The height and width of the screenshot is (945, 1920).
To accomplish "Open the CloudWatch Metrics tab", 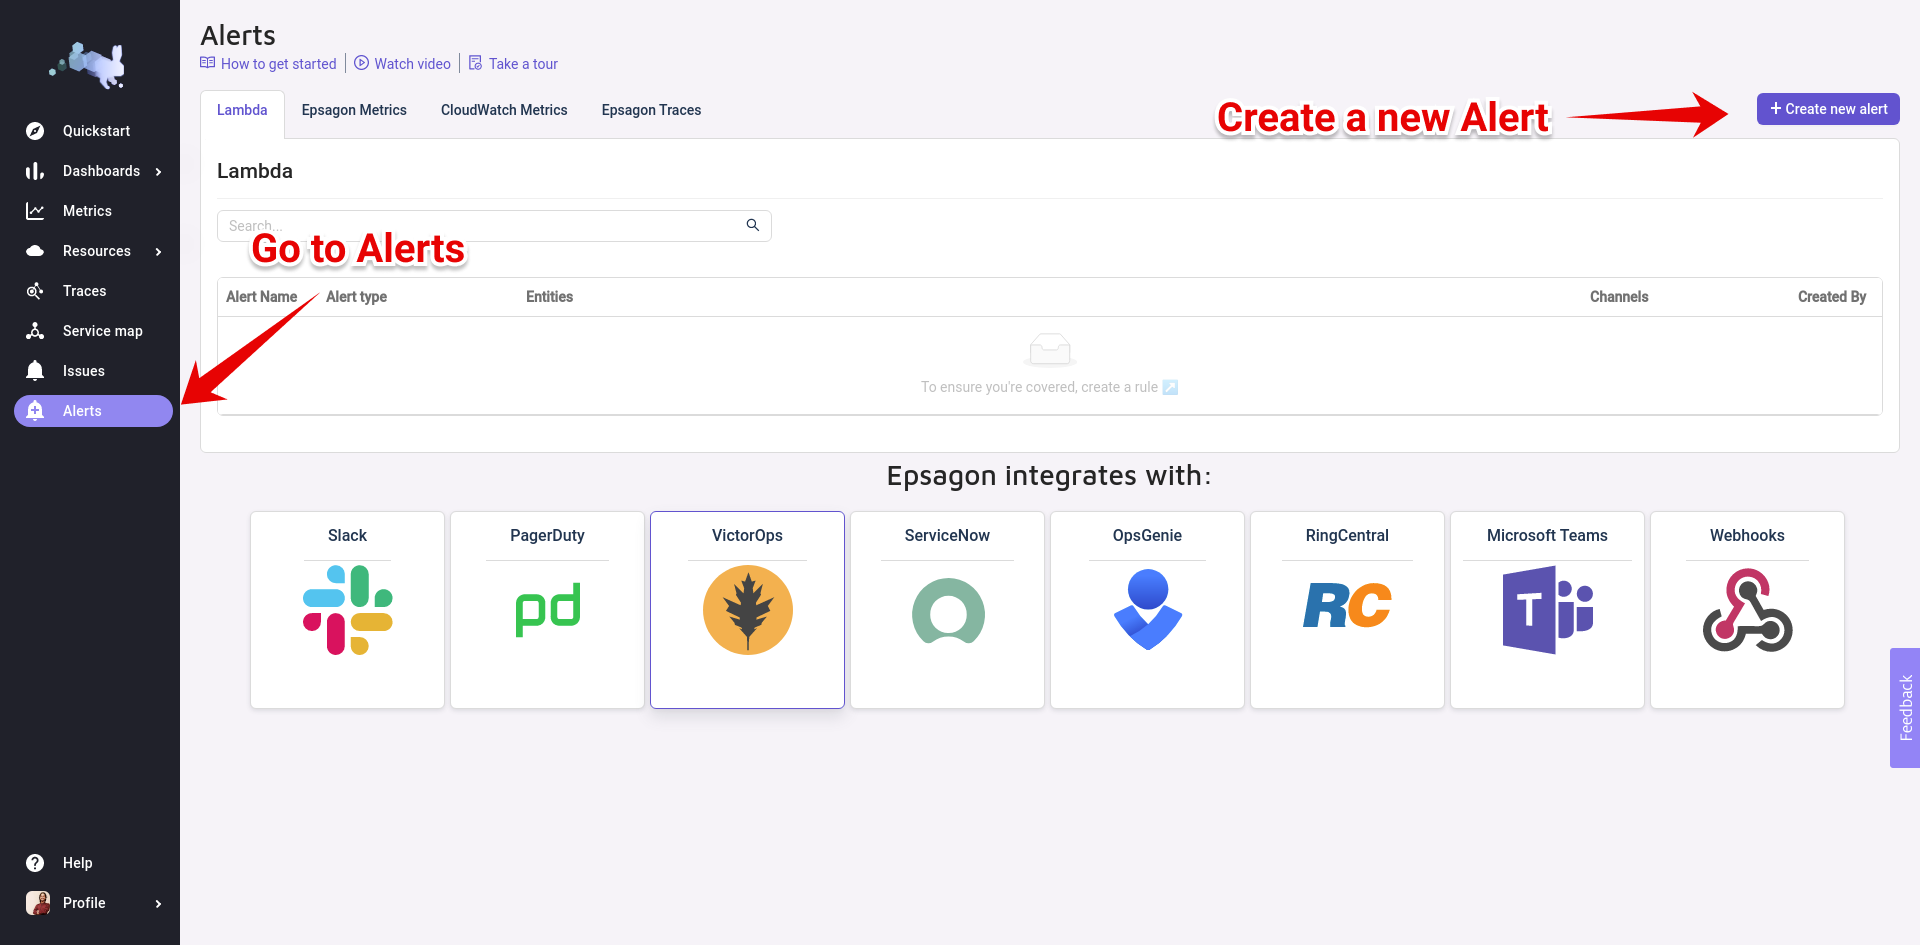I will point(504,110).
